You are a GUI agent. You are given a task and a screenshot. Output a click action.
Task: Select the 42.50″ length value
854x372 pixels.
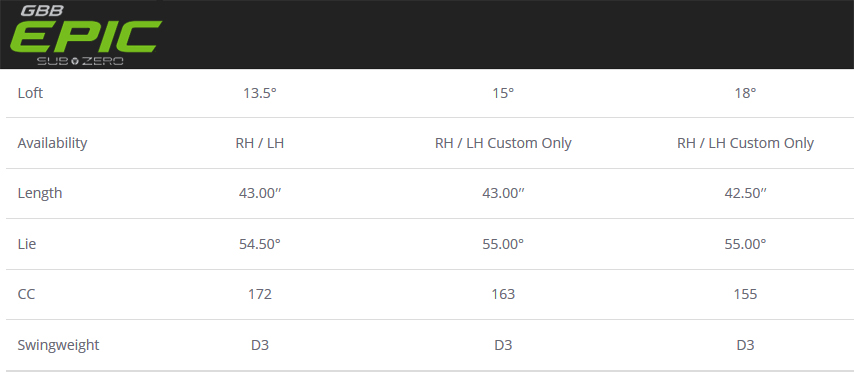coord(745,193)
